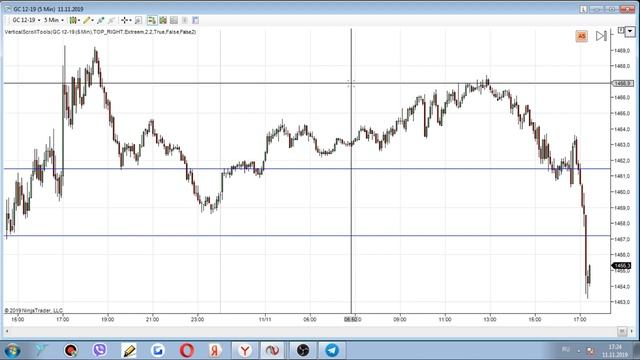The width and height of the screenshot is (640, 360).
Task: Open the Windows Start button
Action: tap(12, 350)
